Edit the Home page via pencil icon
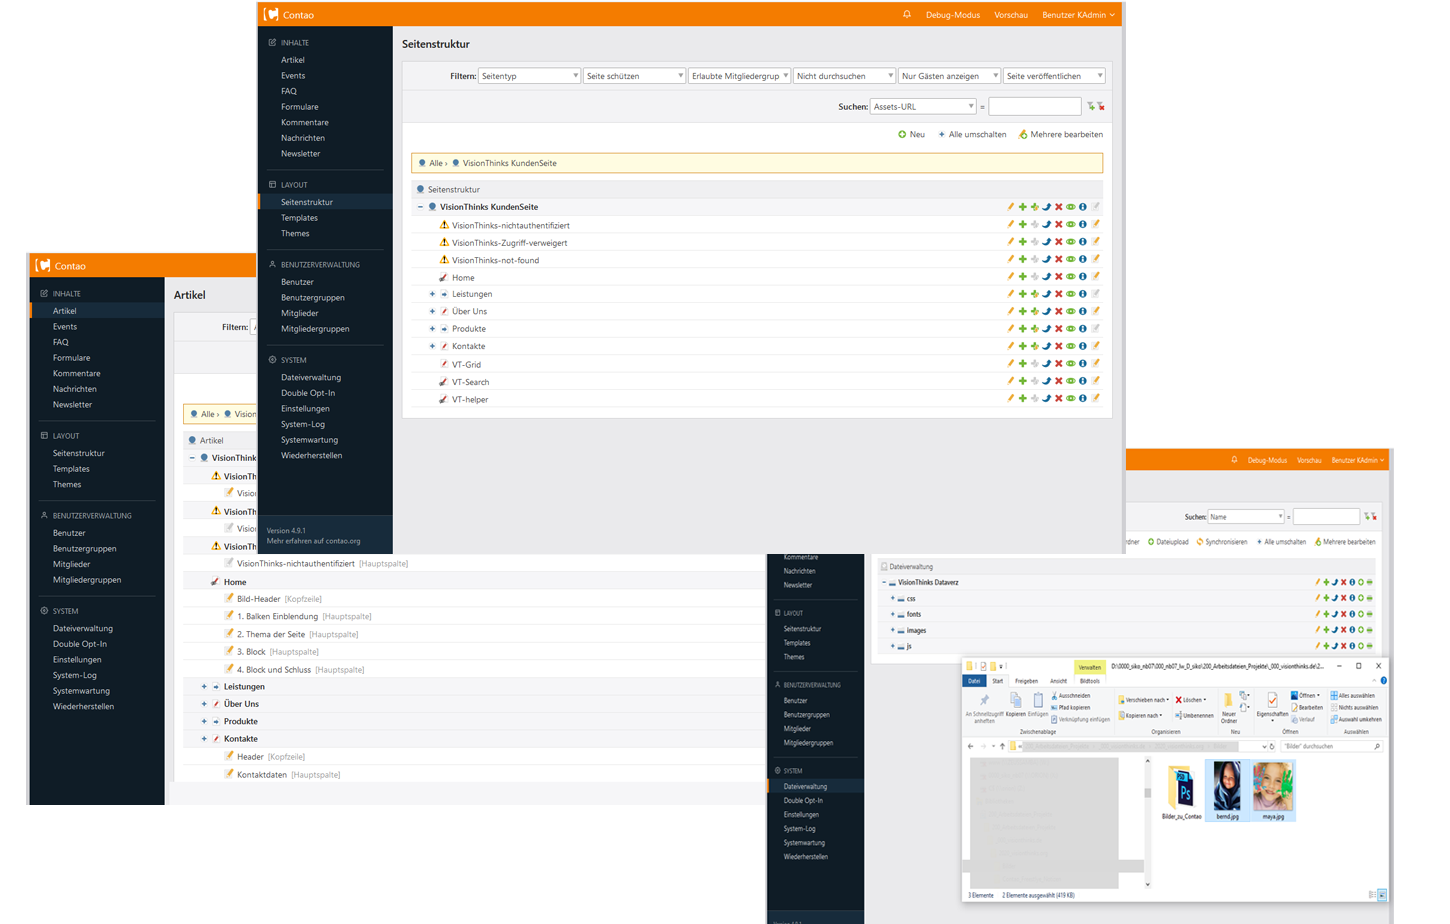This screenshot has height=924, width=1450. coord(1010,277)
